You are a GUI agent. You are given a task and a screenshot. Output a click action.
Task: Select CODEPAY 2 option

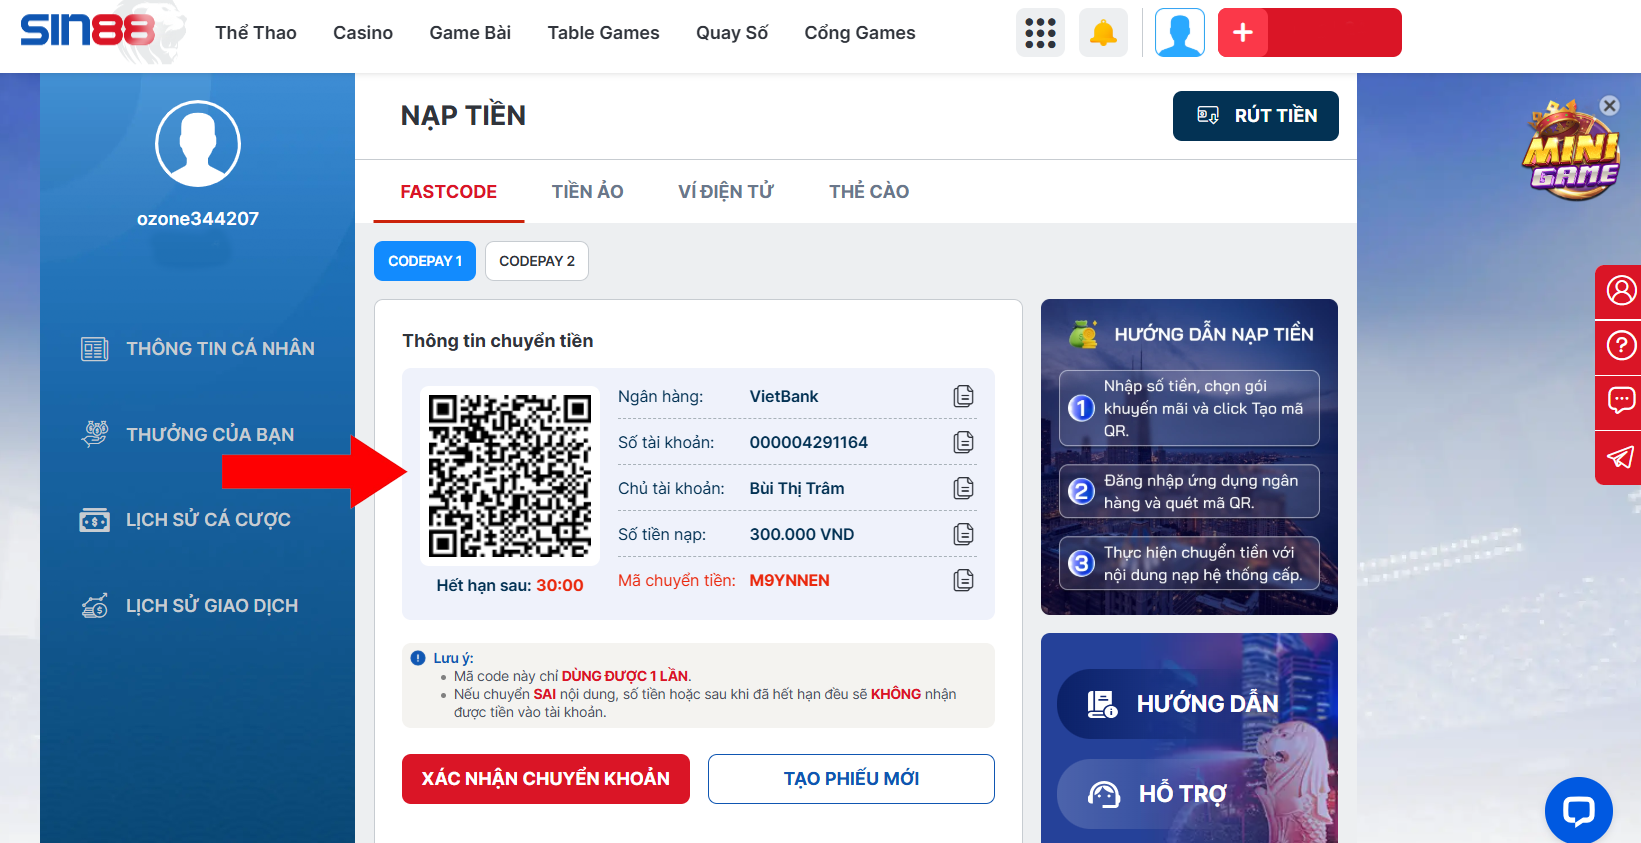(537, 261)
